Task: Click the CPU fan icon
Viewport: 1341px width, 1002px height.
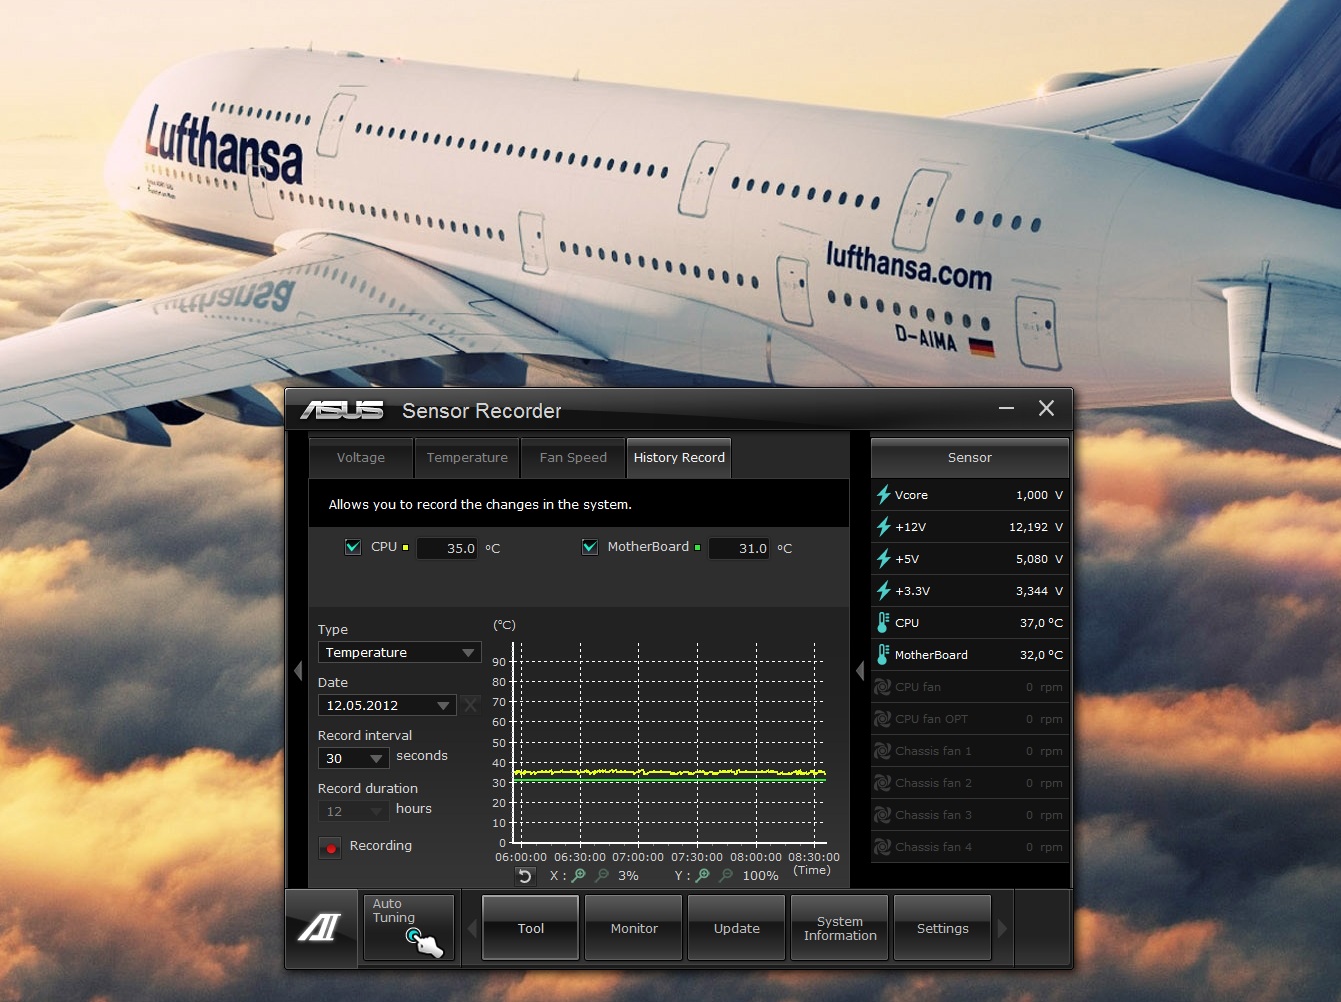Action: (883, 687)
